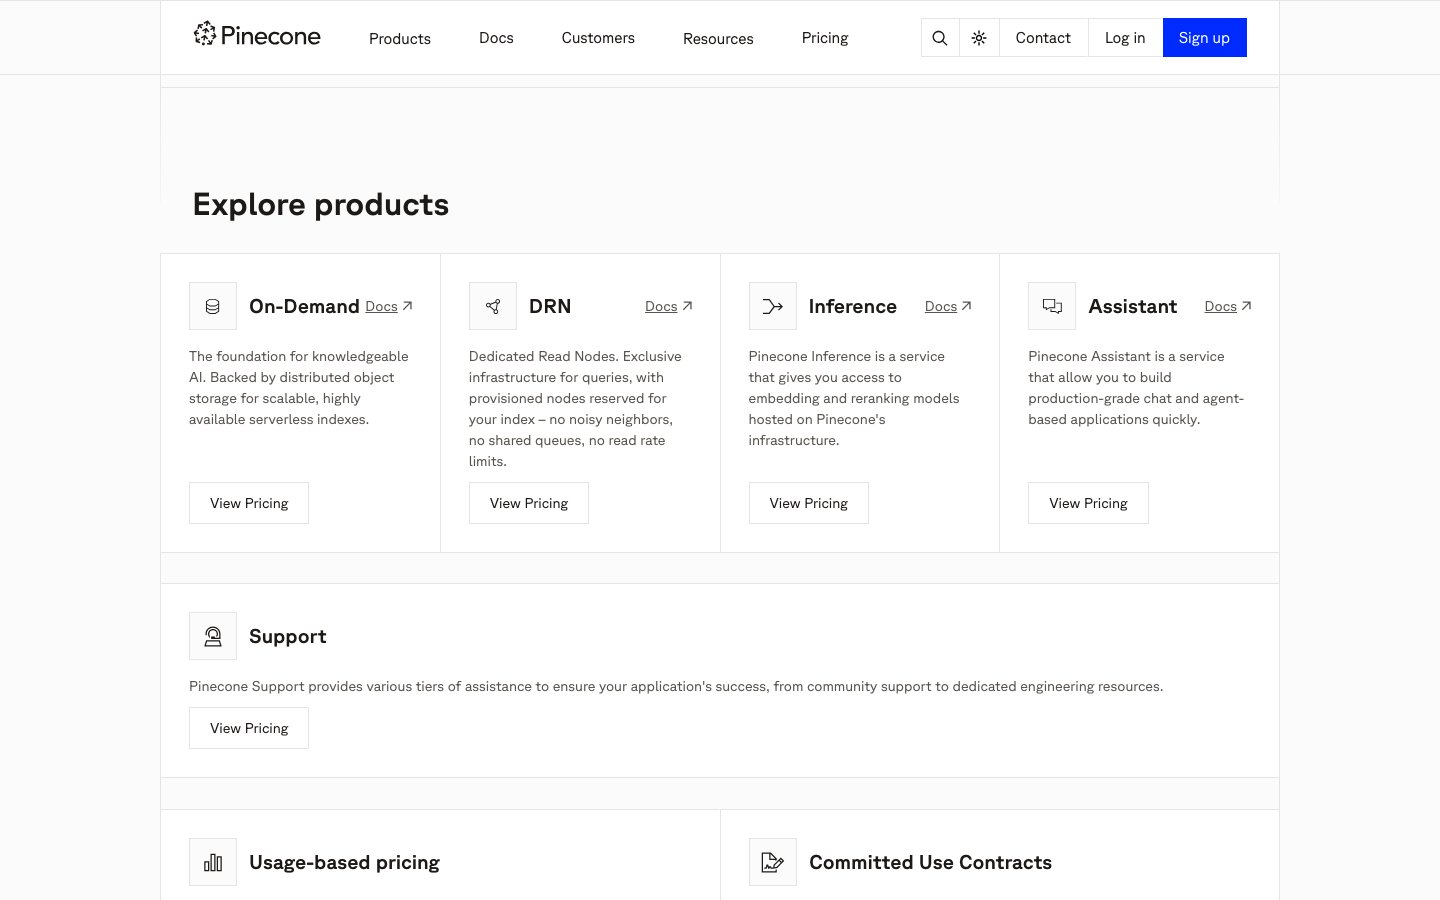The image size is (1440, 900).
Task: Click the Log in button
Action: tap(1125, 38)
